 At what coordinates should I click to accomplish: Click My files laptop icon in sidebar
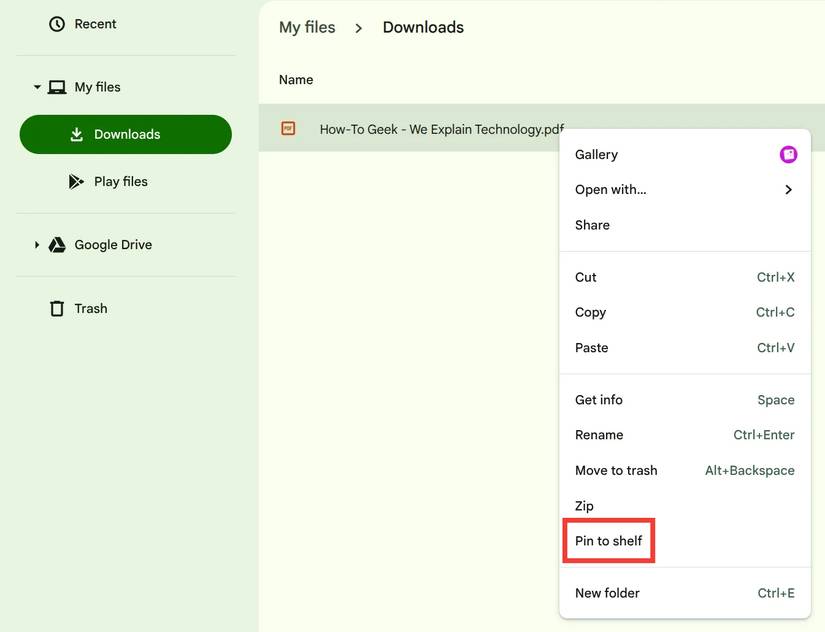tap(56, 86)
